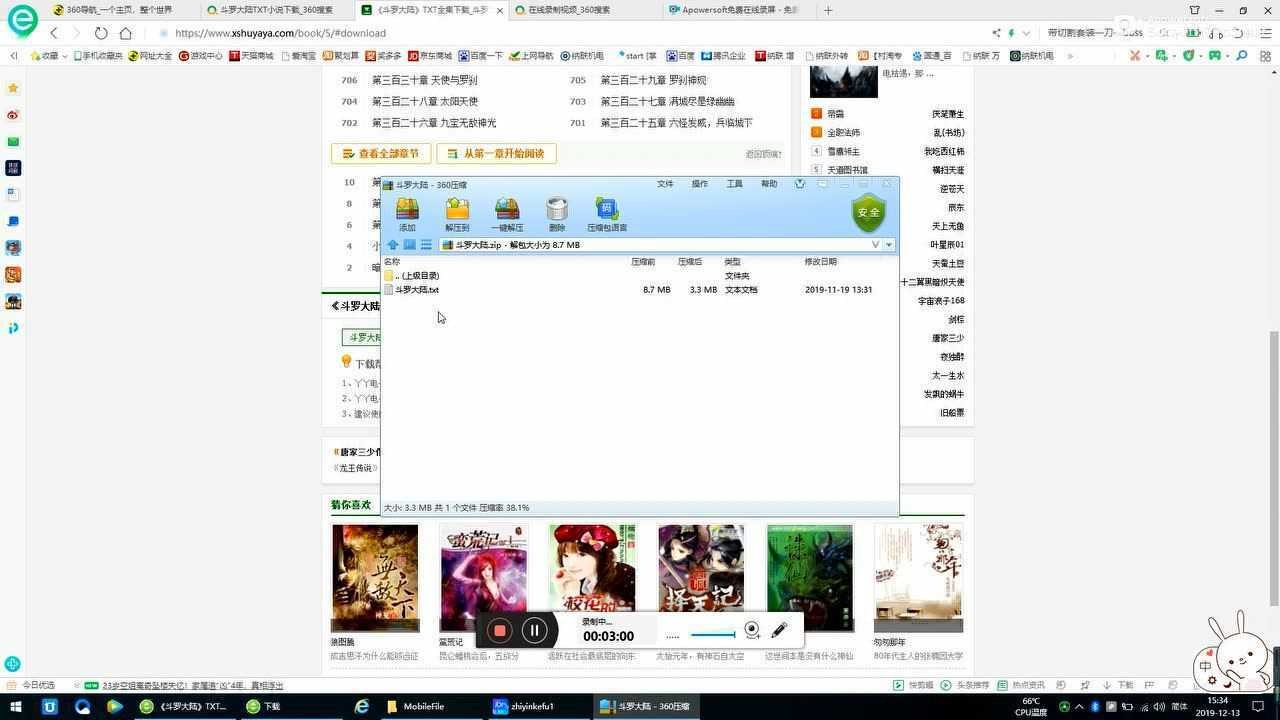This screenshot has width=1280, height=720.
Task: Click the 压缩包语言 archive language icon
Action: (x=606, y=214)
